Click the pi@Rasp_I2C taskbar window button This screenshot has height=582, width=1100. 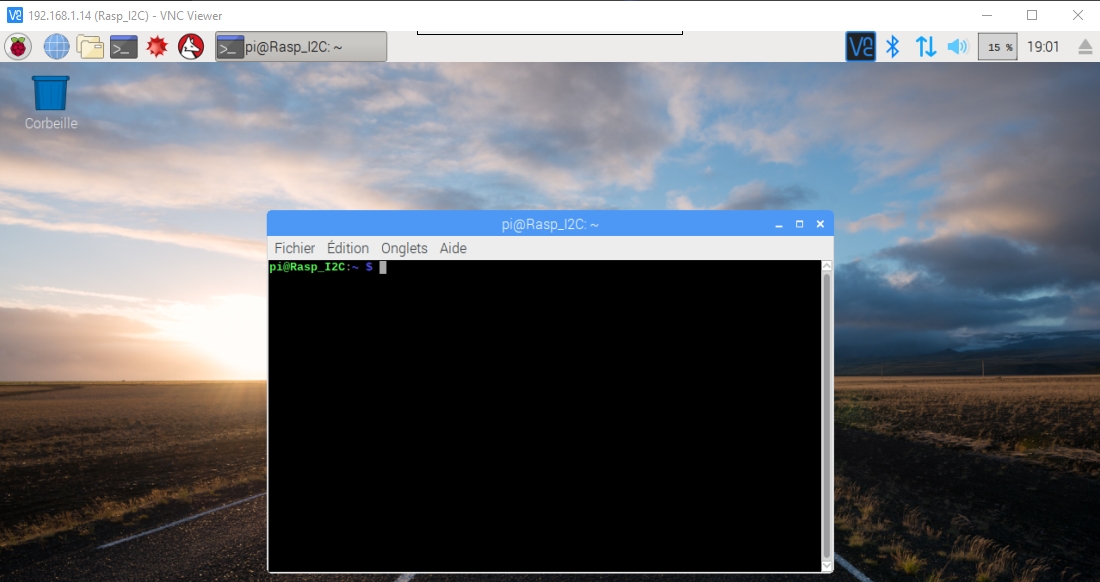301,46
